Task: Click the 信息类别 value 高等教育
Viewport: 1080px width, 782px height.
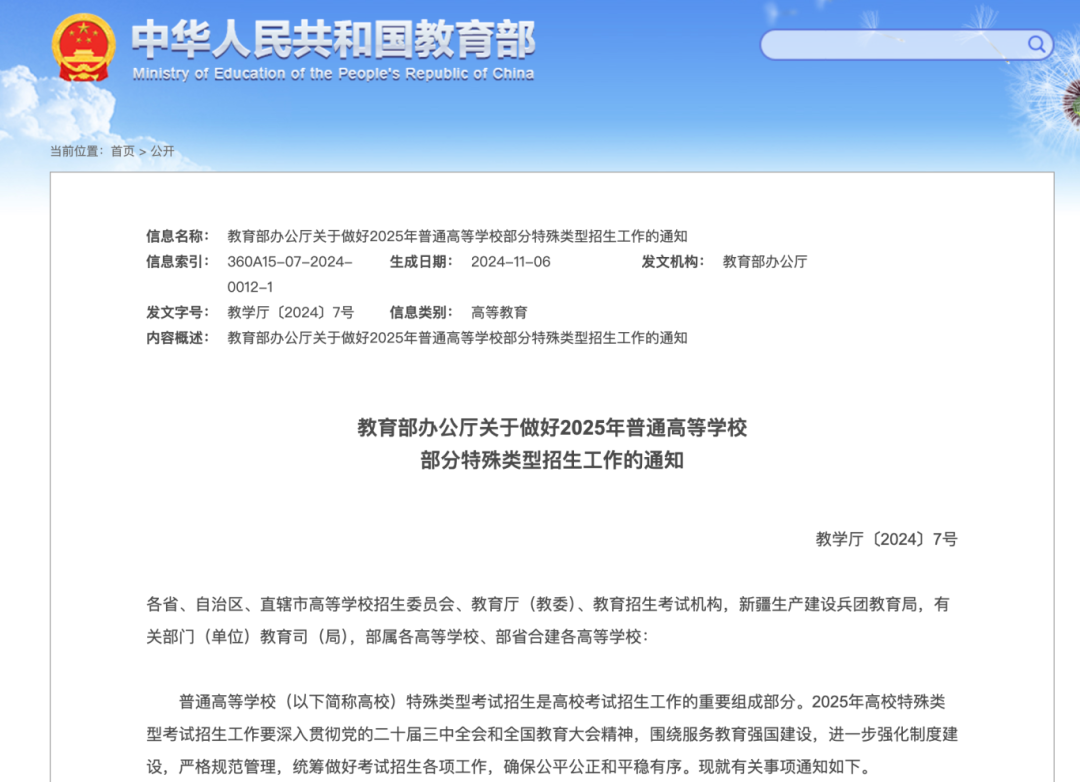Action: 500,312
